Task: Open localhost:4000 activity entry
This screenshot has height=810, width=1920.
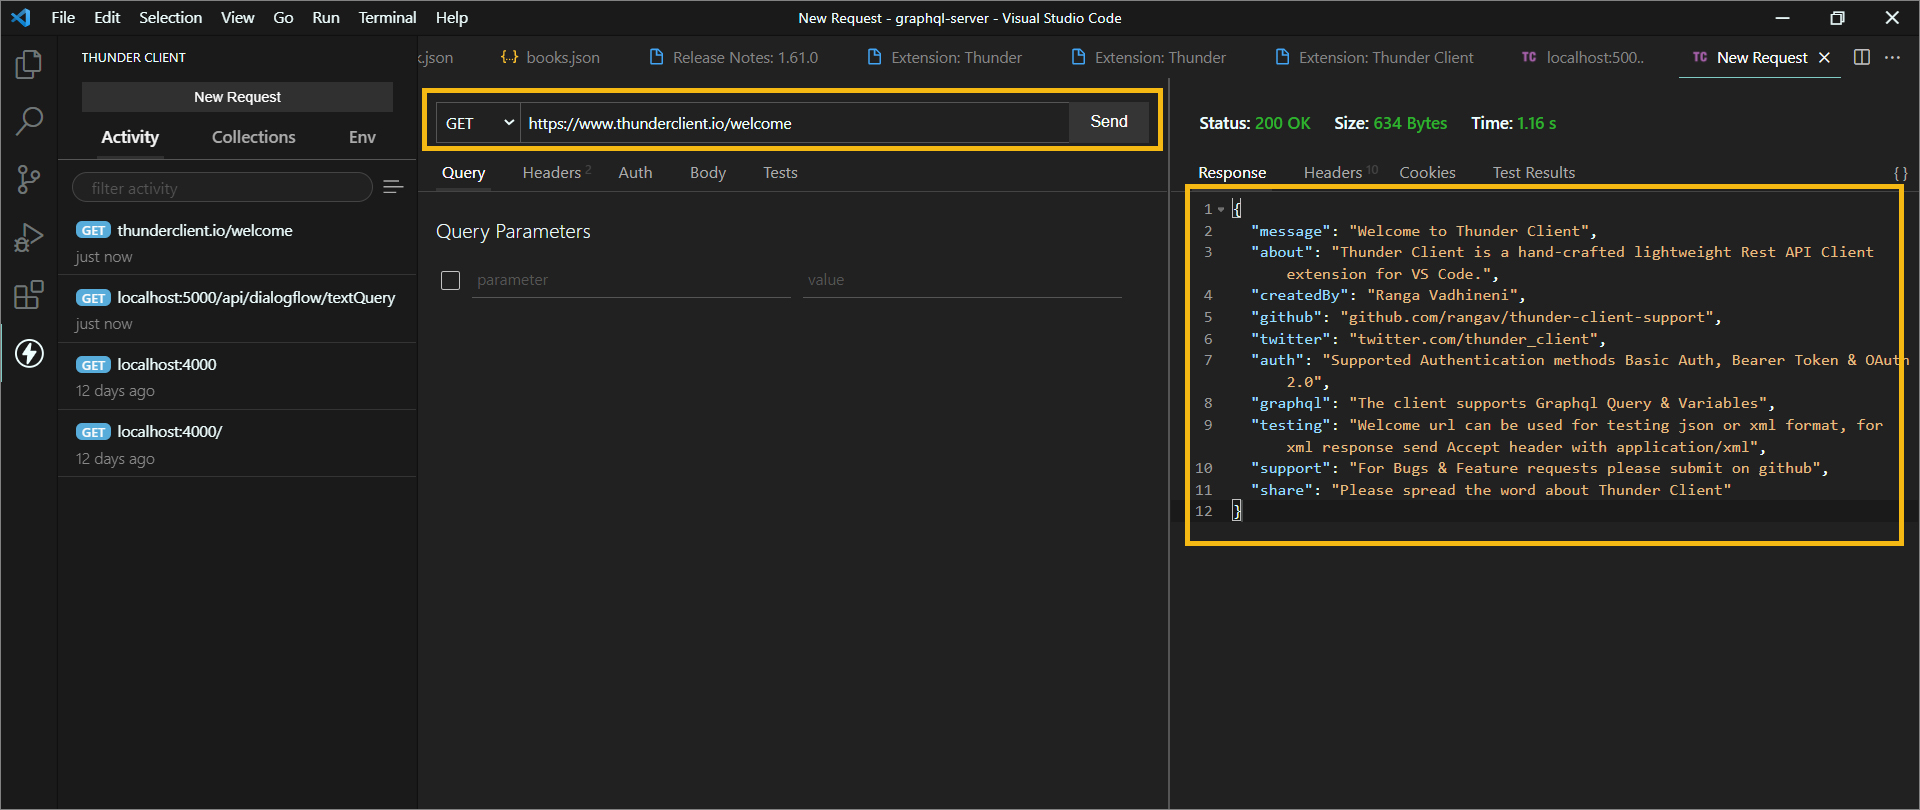Action: (x=238, y=376)
